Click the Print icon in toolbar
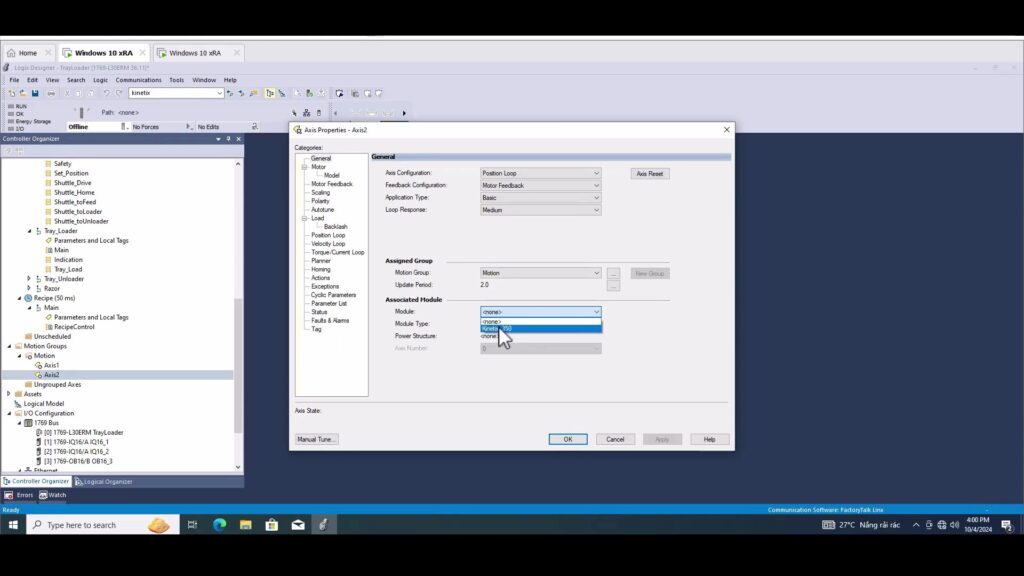Image resolution: width=1024 pixels, height=576 pixels. (51, 93)
